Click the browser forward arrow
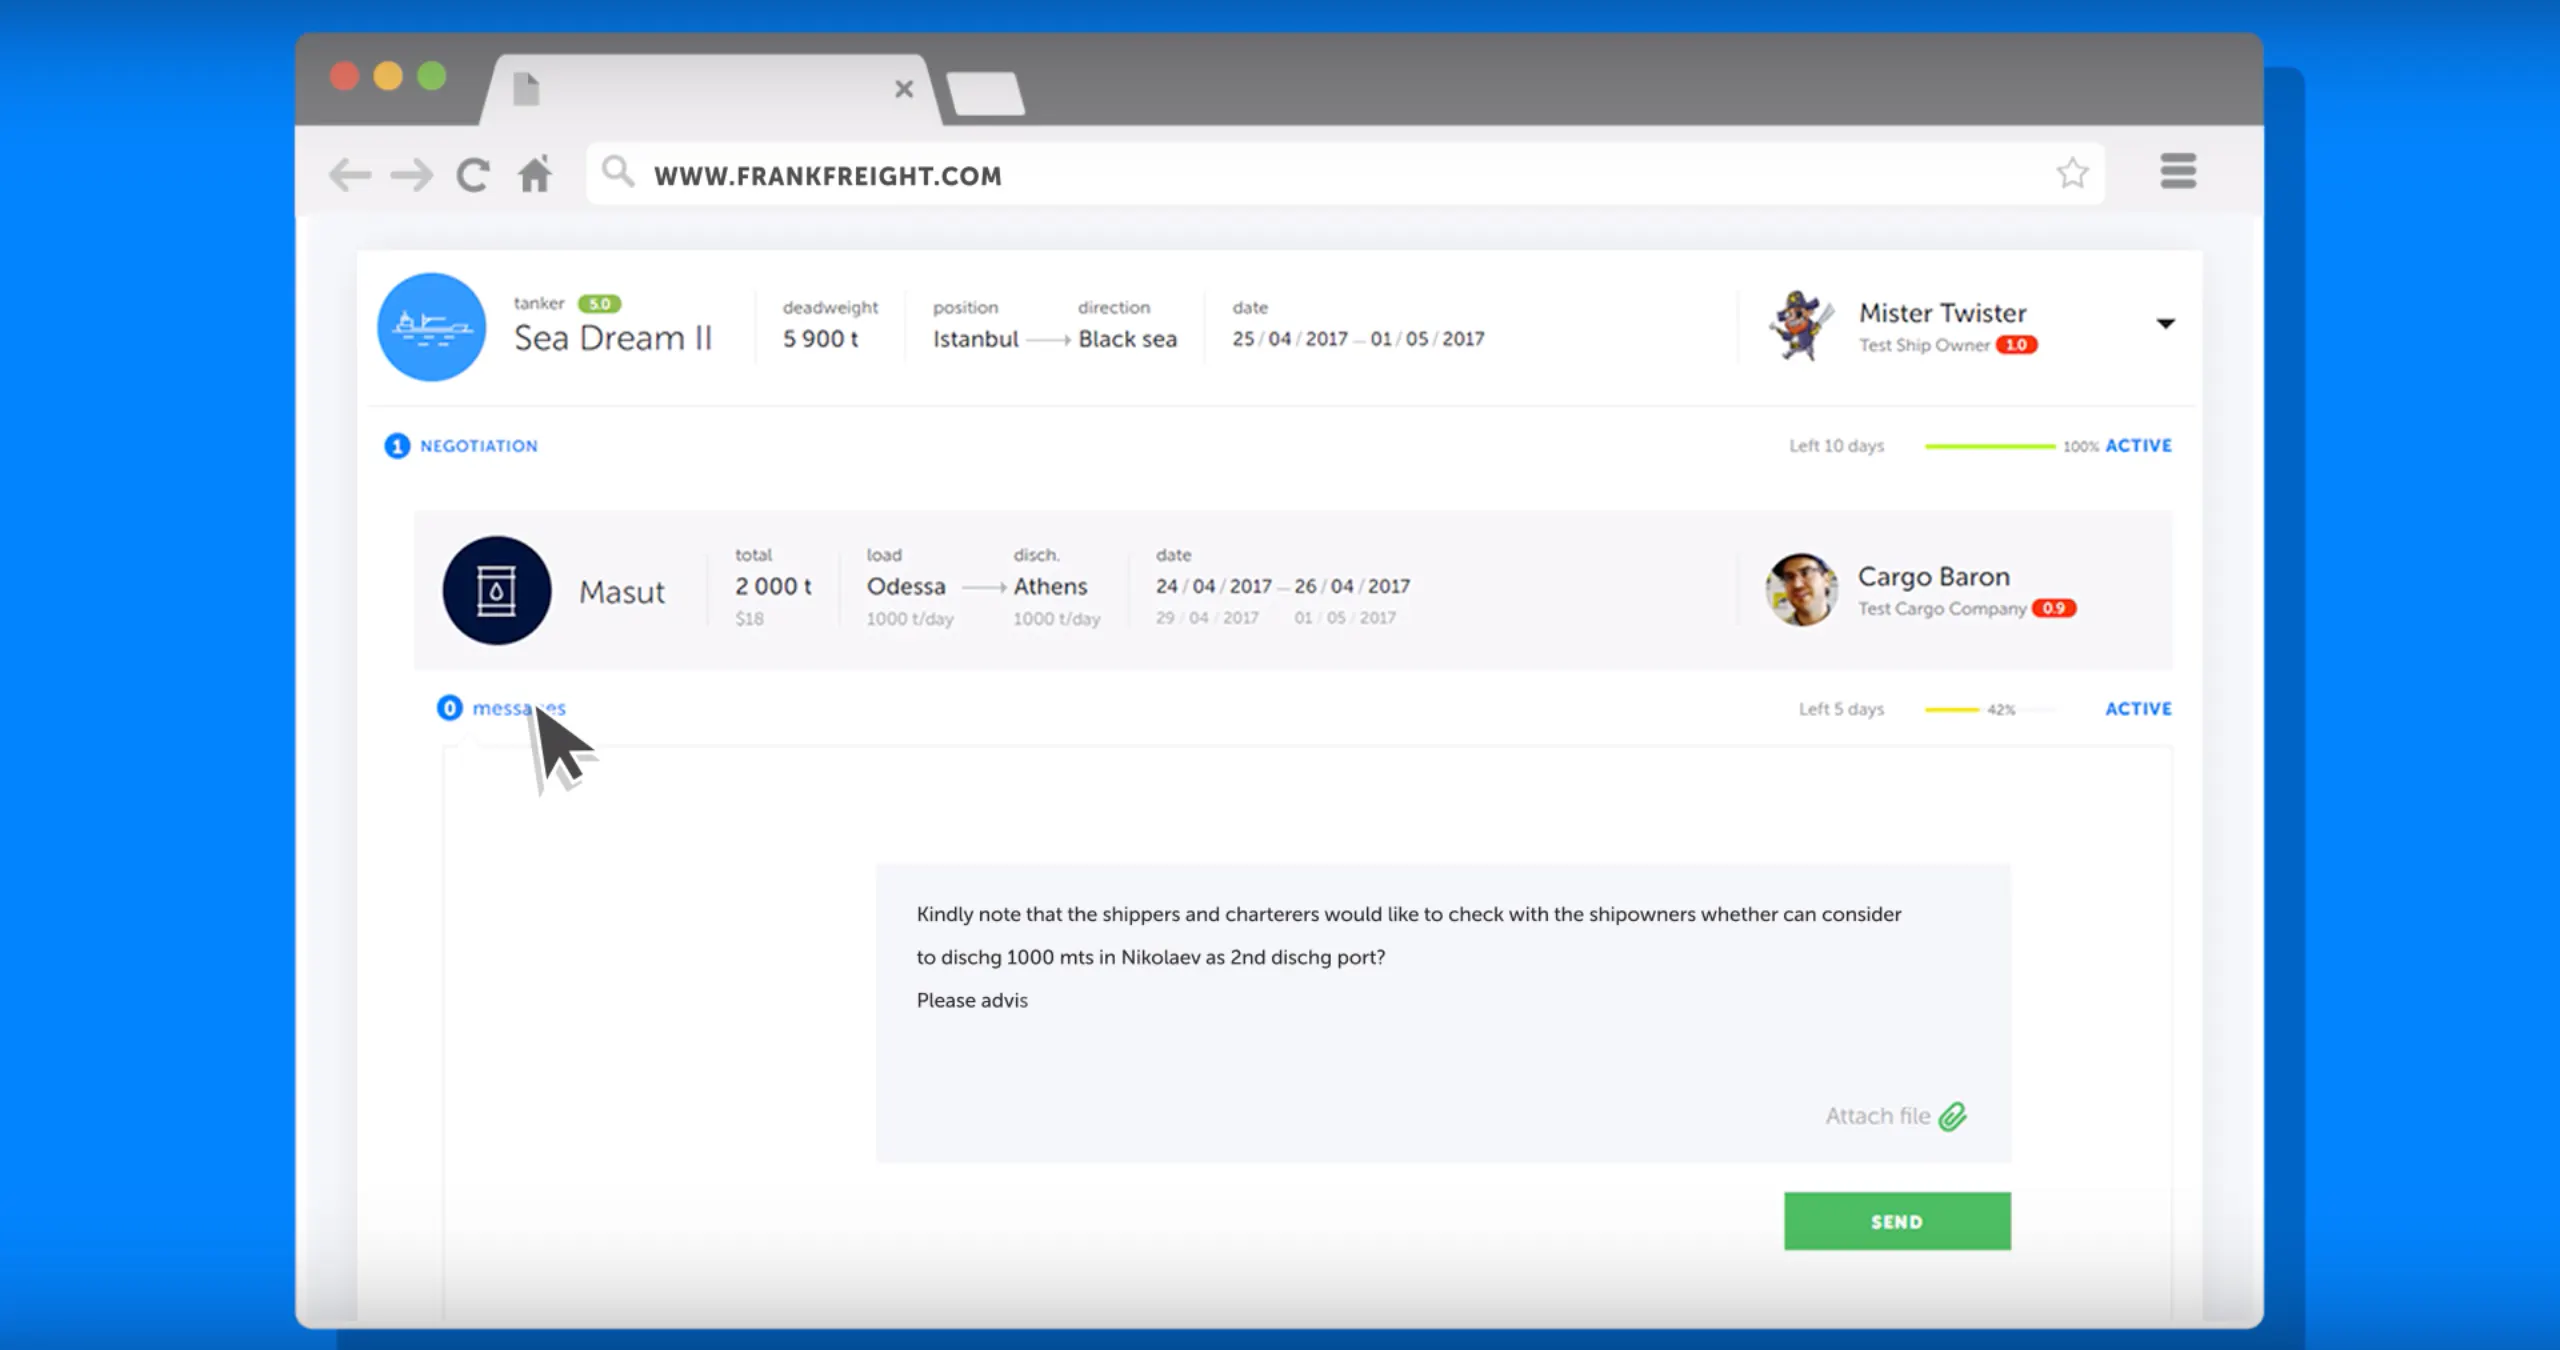Screen dimensions: 2560x1350 pos(411,175)
